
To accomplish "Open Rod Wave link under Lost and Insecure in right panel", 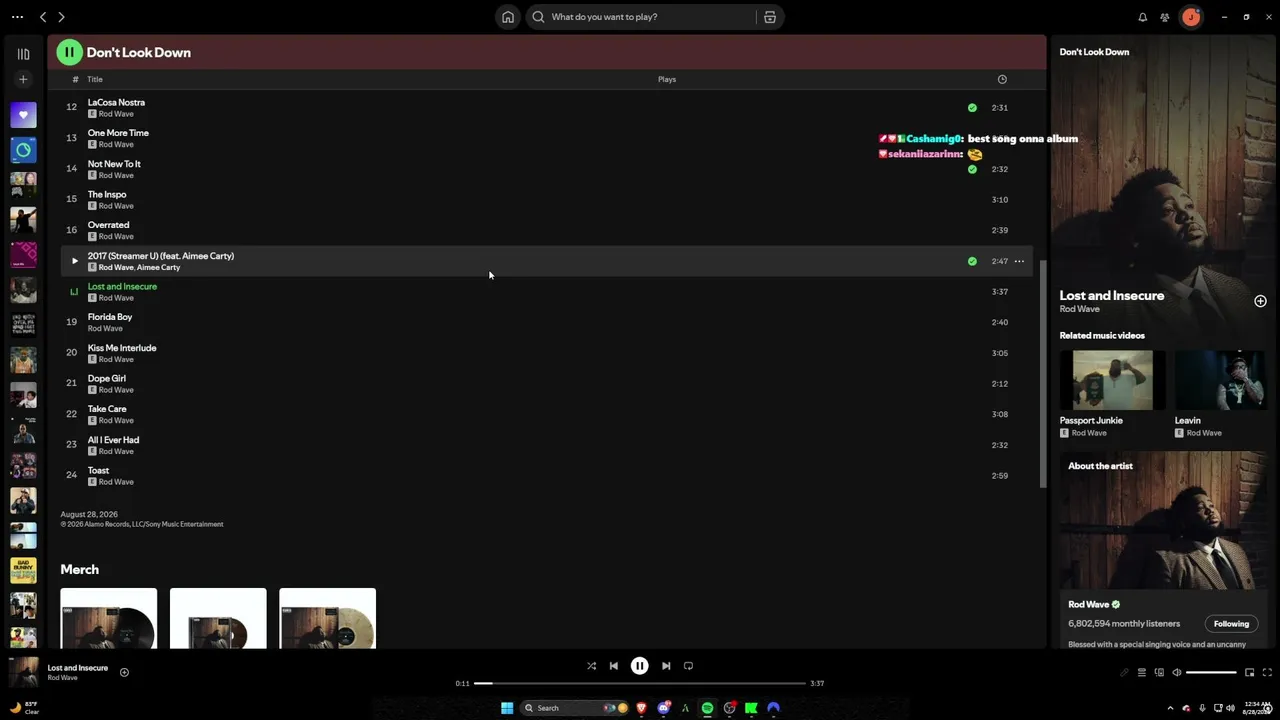I will pos(1080,309).
